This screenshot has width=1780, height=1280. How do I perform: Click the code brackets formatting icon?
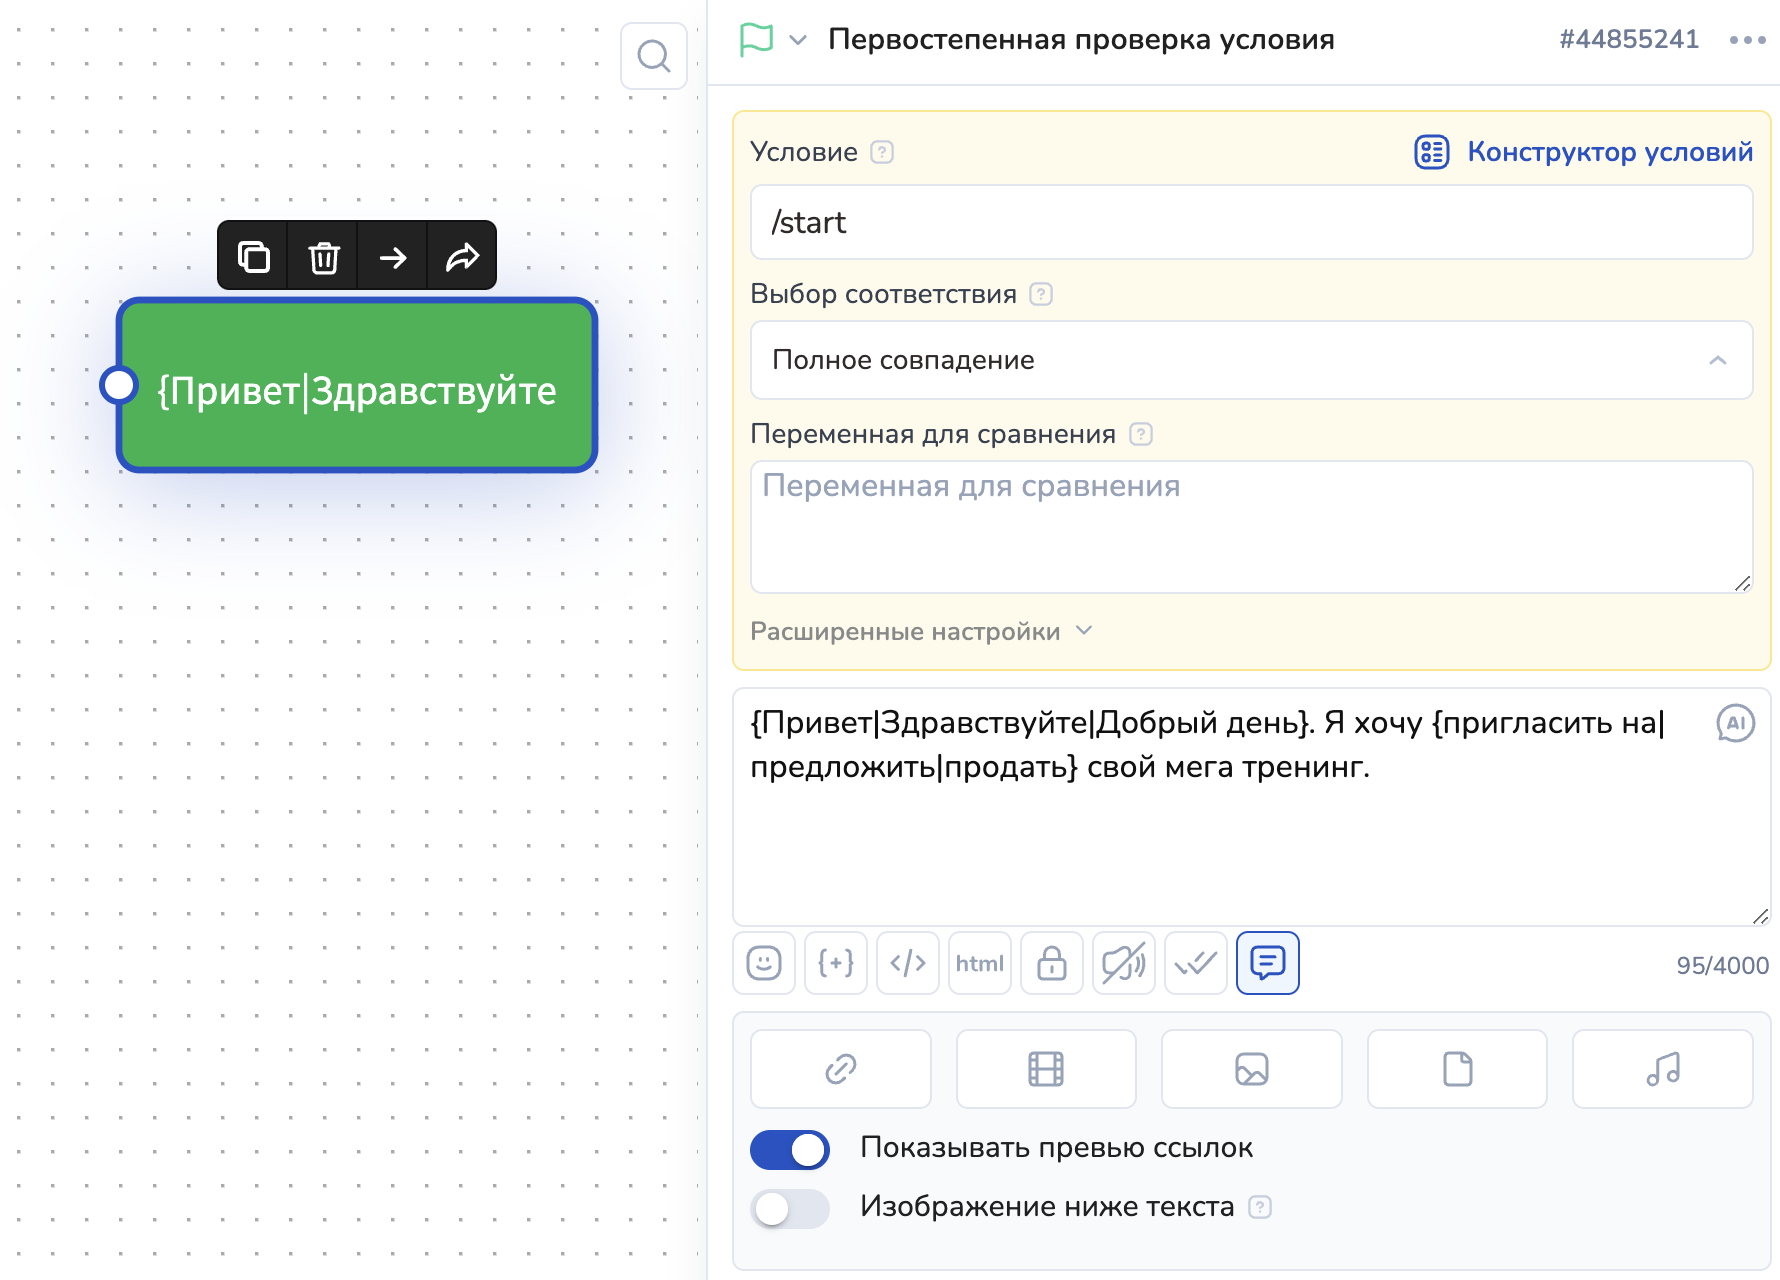(x=908, y=963)
